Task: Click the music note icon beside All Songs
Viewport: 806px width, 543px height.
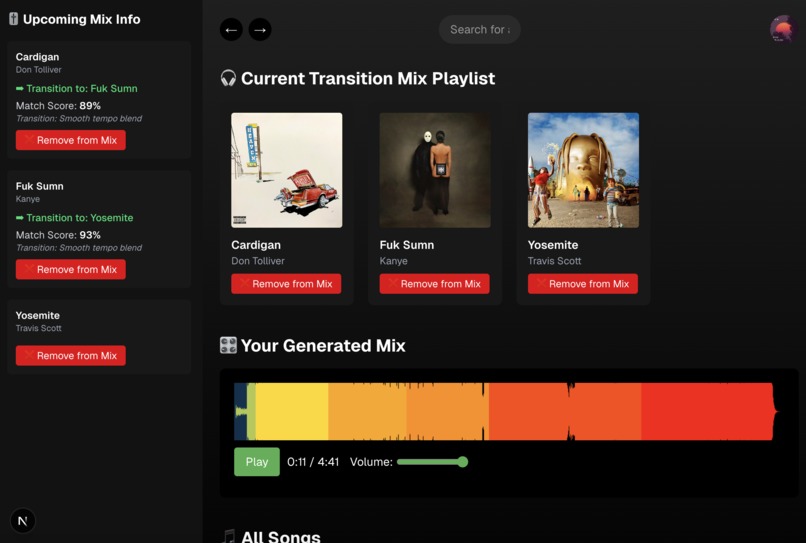Action: coord(229,536)
